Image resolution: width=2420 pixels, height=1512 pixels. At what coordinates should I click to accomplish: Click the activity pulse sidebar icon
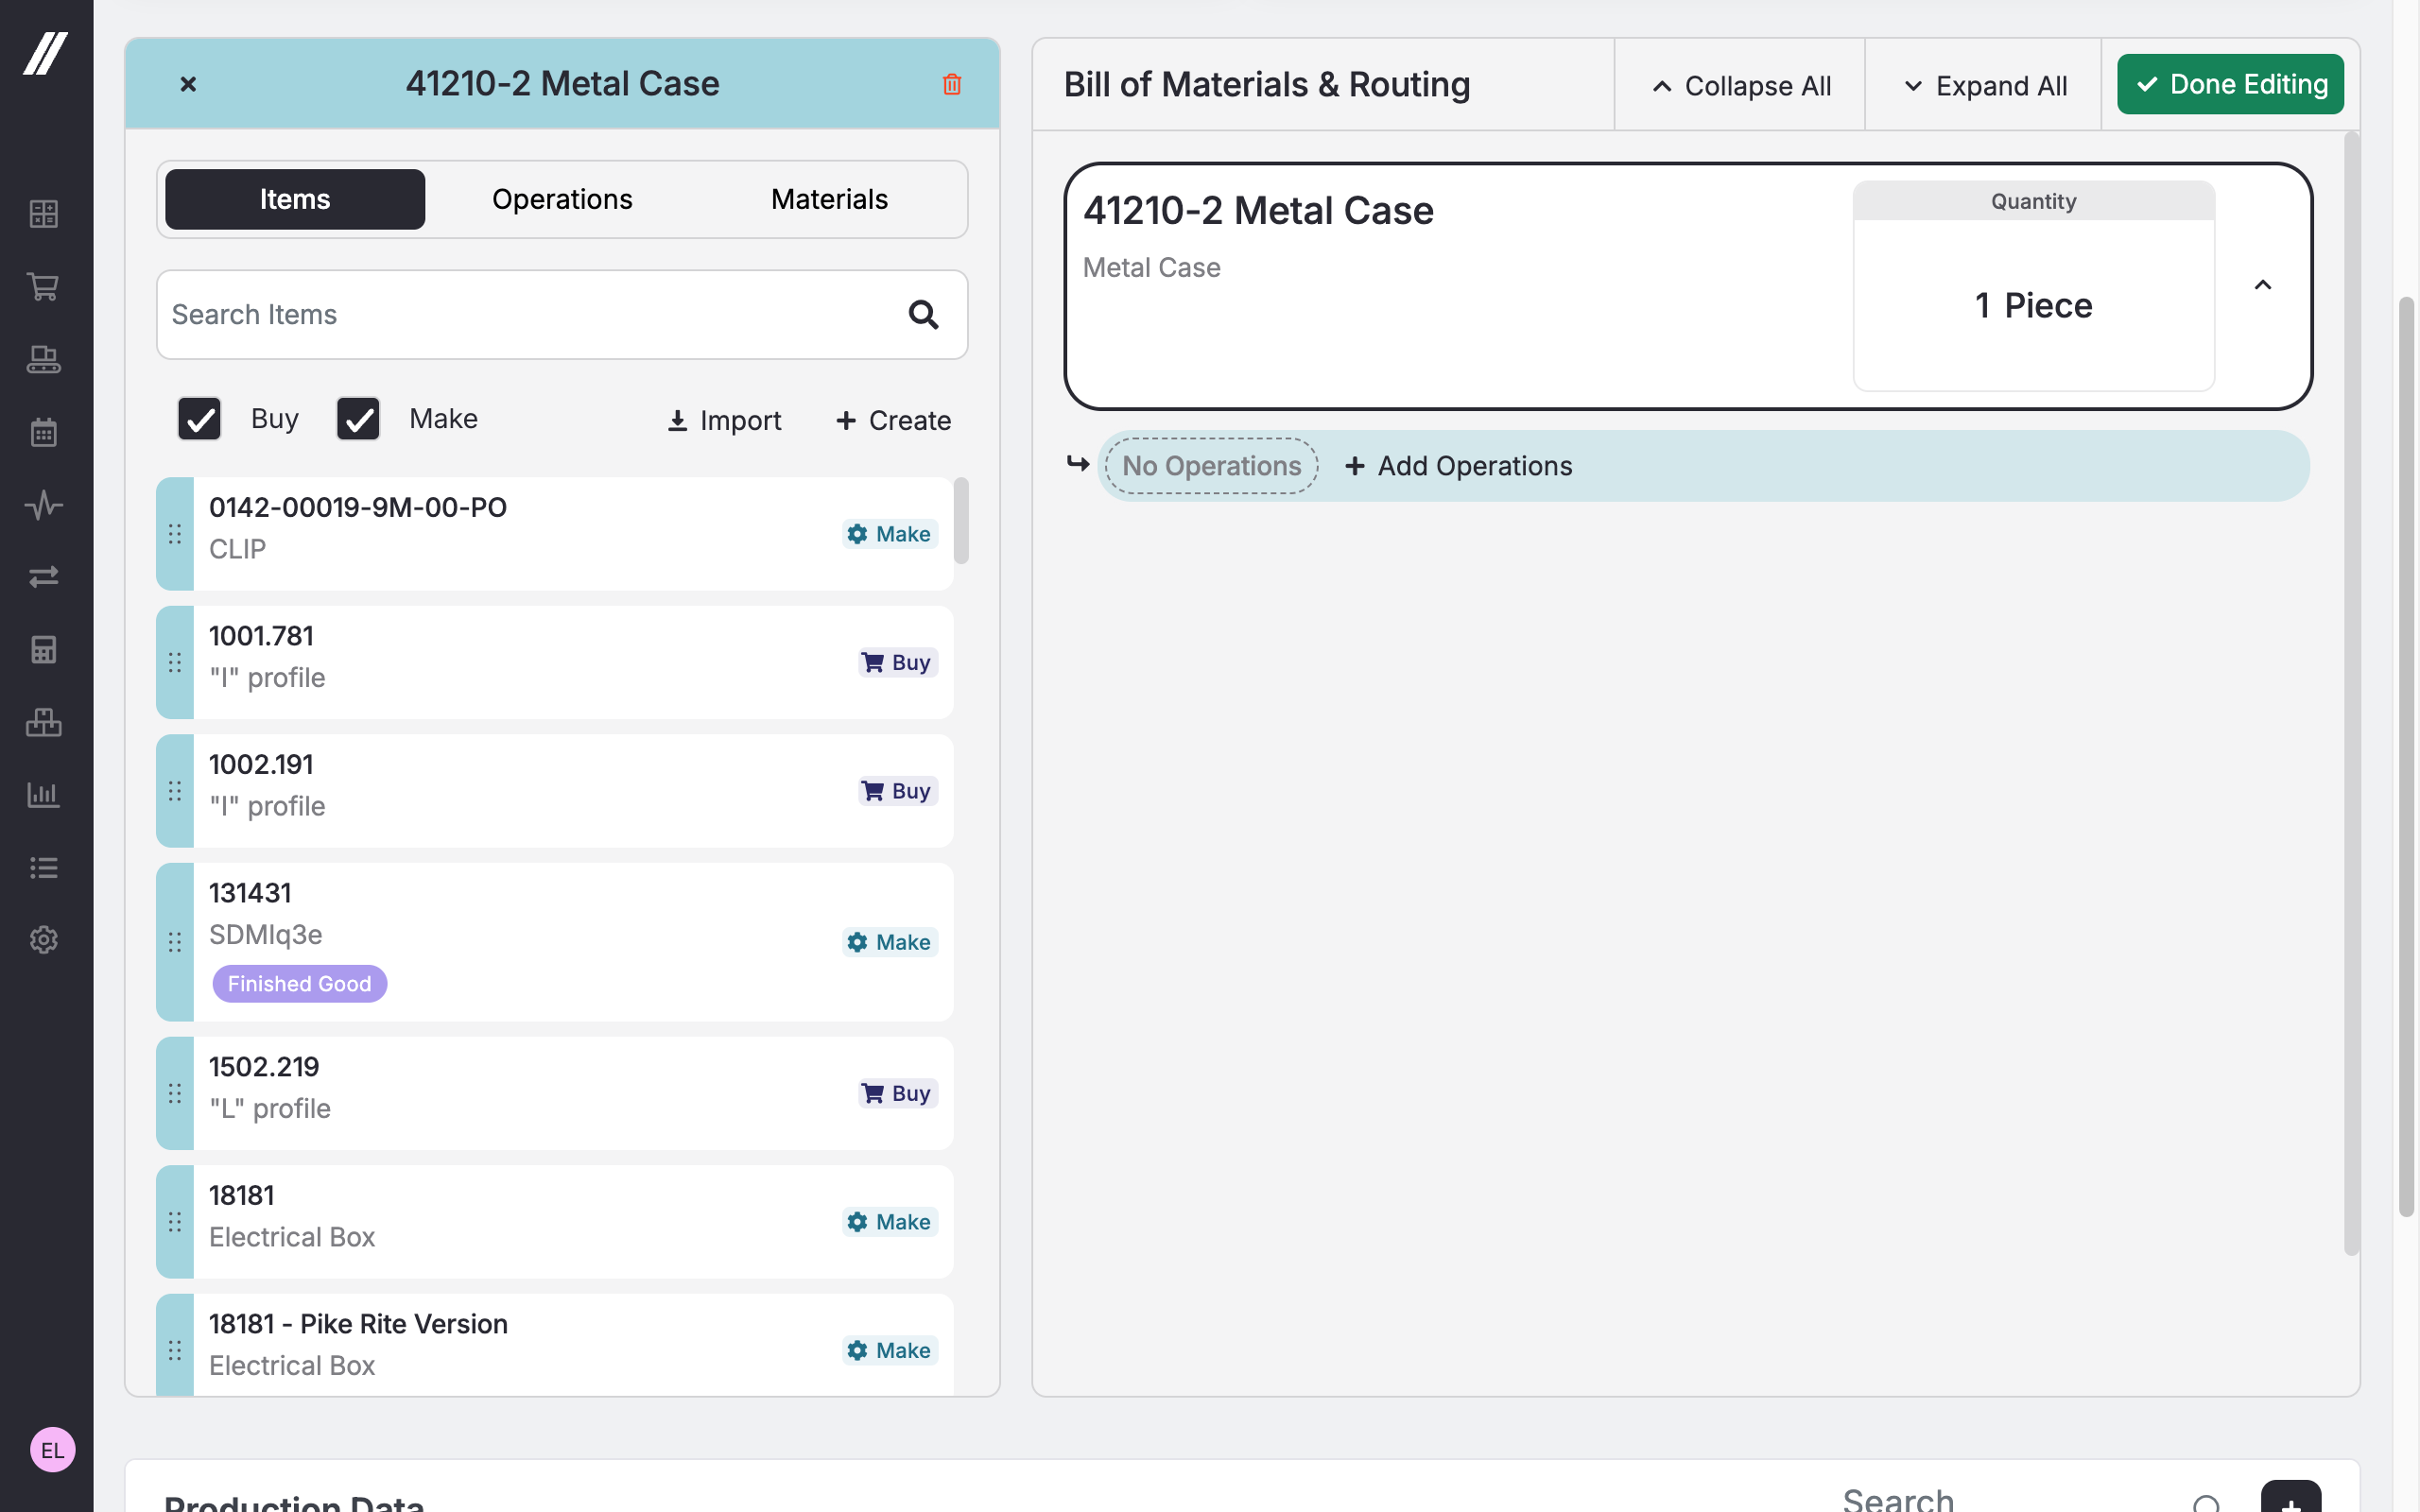tap(43, 505)
